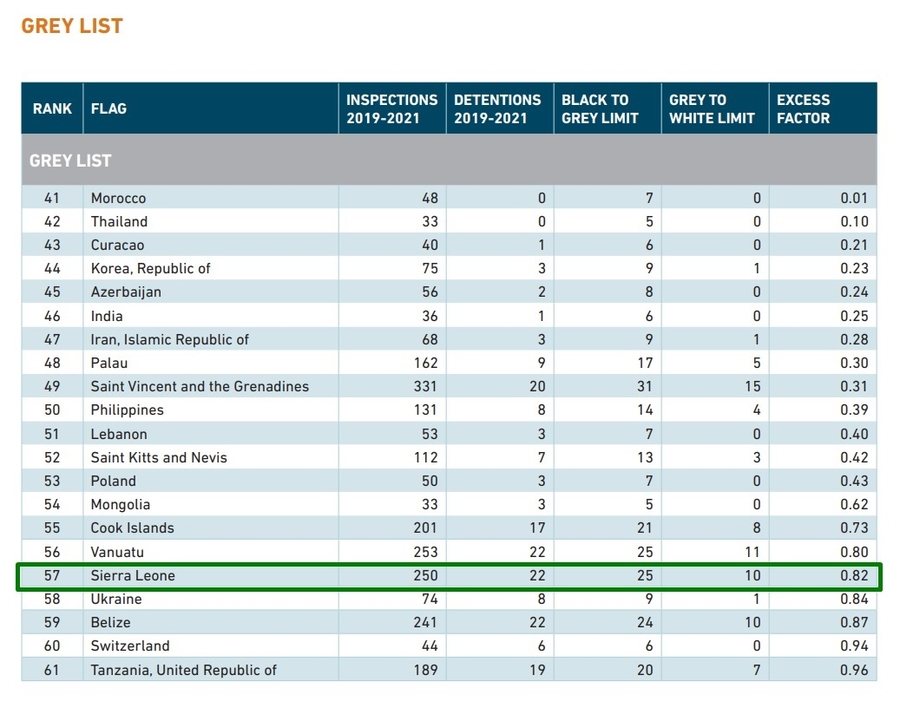Click Cook Islands' detentions value 17
The image size is (900, 708).
(536, 528)
